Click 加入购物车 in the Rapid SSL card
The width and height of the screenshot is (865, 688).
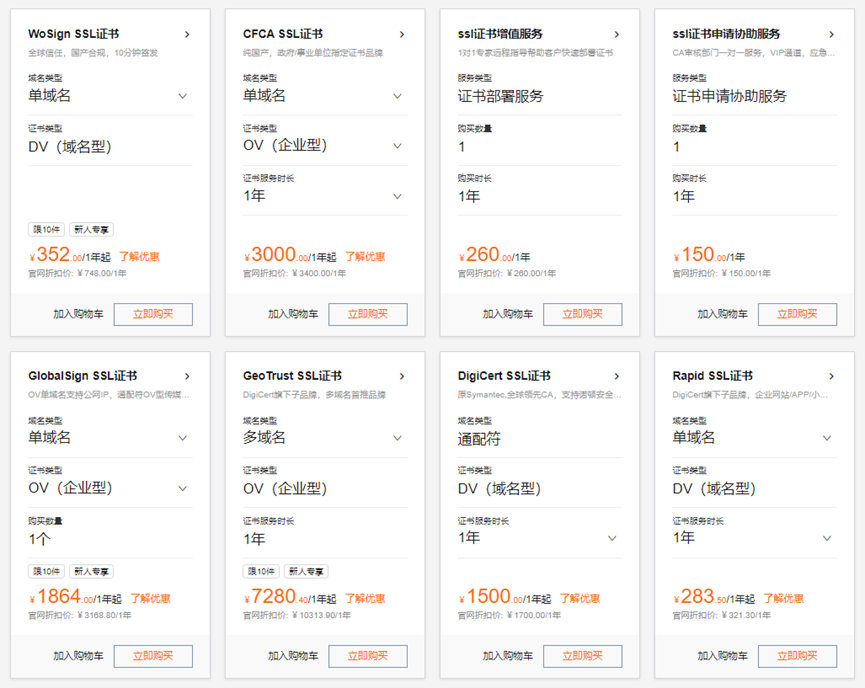pyautogui.click(x=723, y=656)
